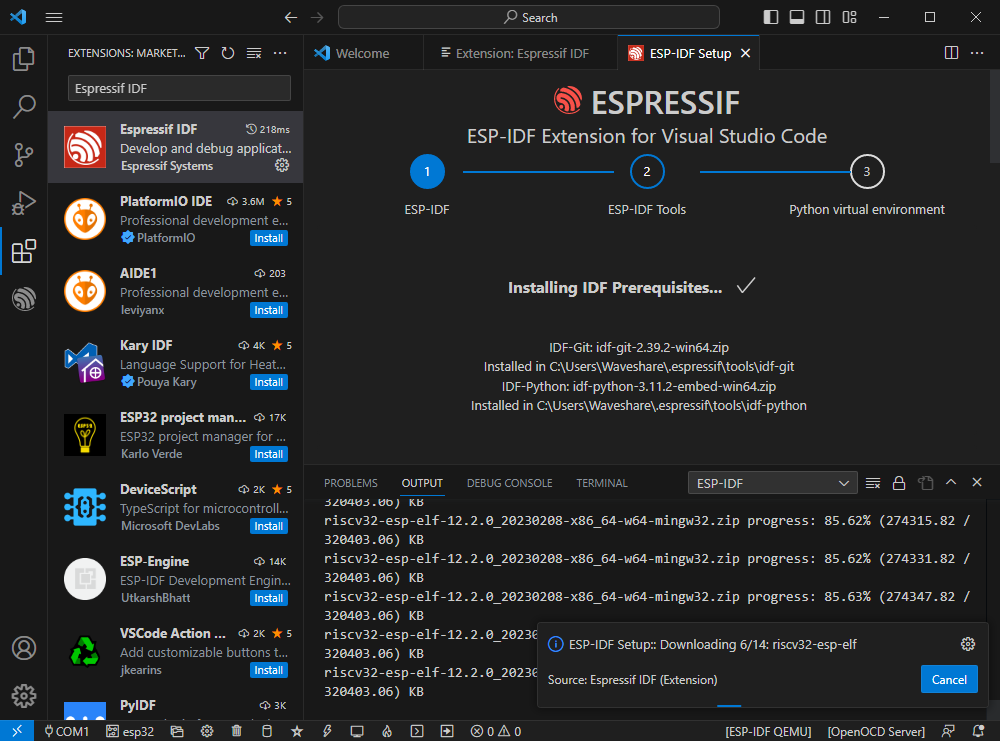
Task: Open the DEBUG CONSOLE tab
Action: click(x=510, y=483)
